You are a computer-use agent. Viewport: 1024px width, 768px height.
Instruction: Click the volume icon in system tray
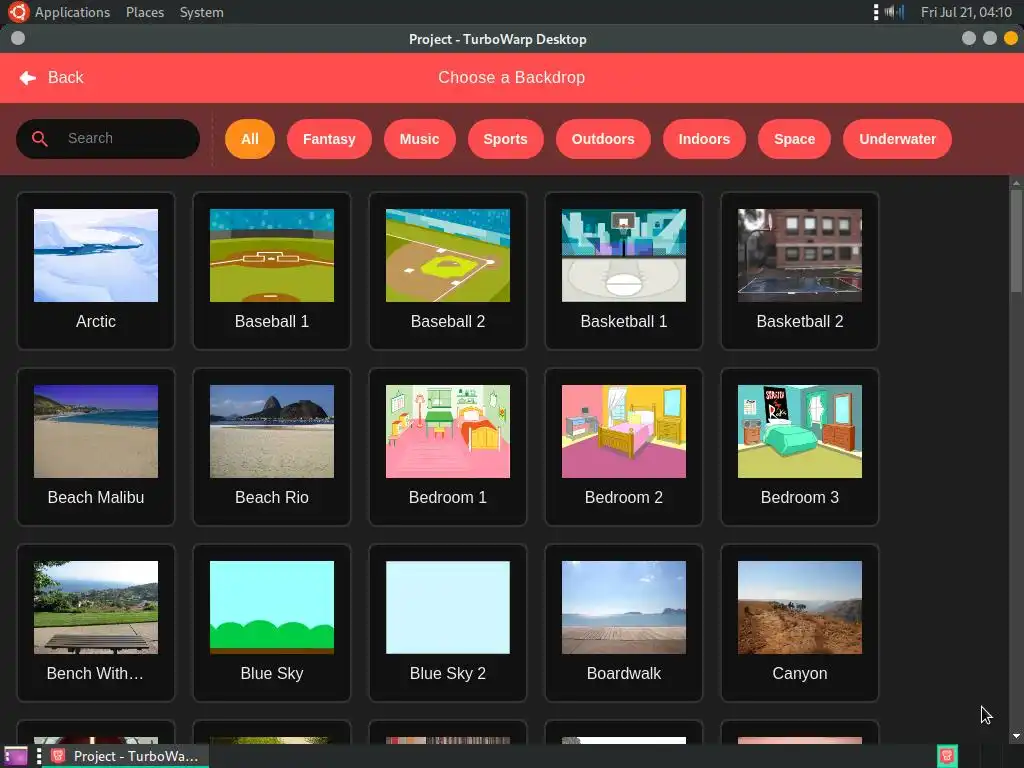(894, 12)
